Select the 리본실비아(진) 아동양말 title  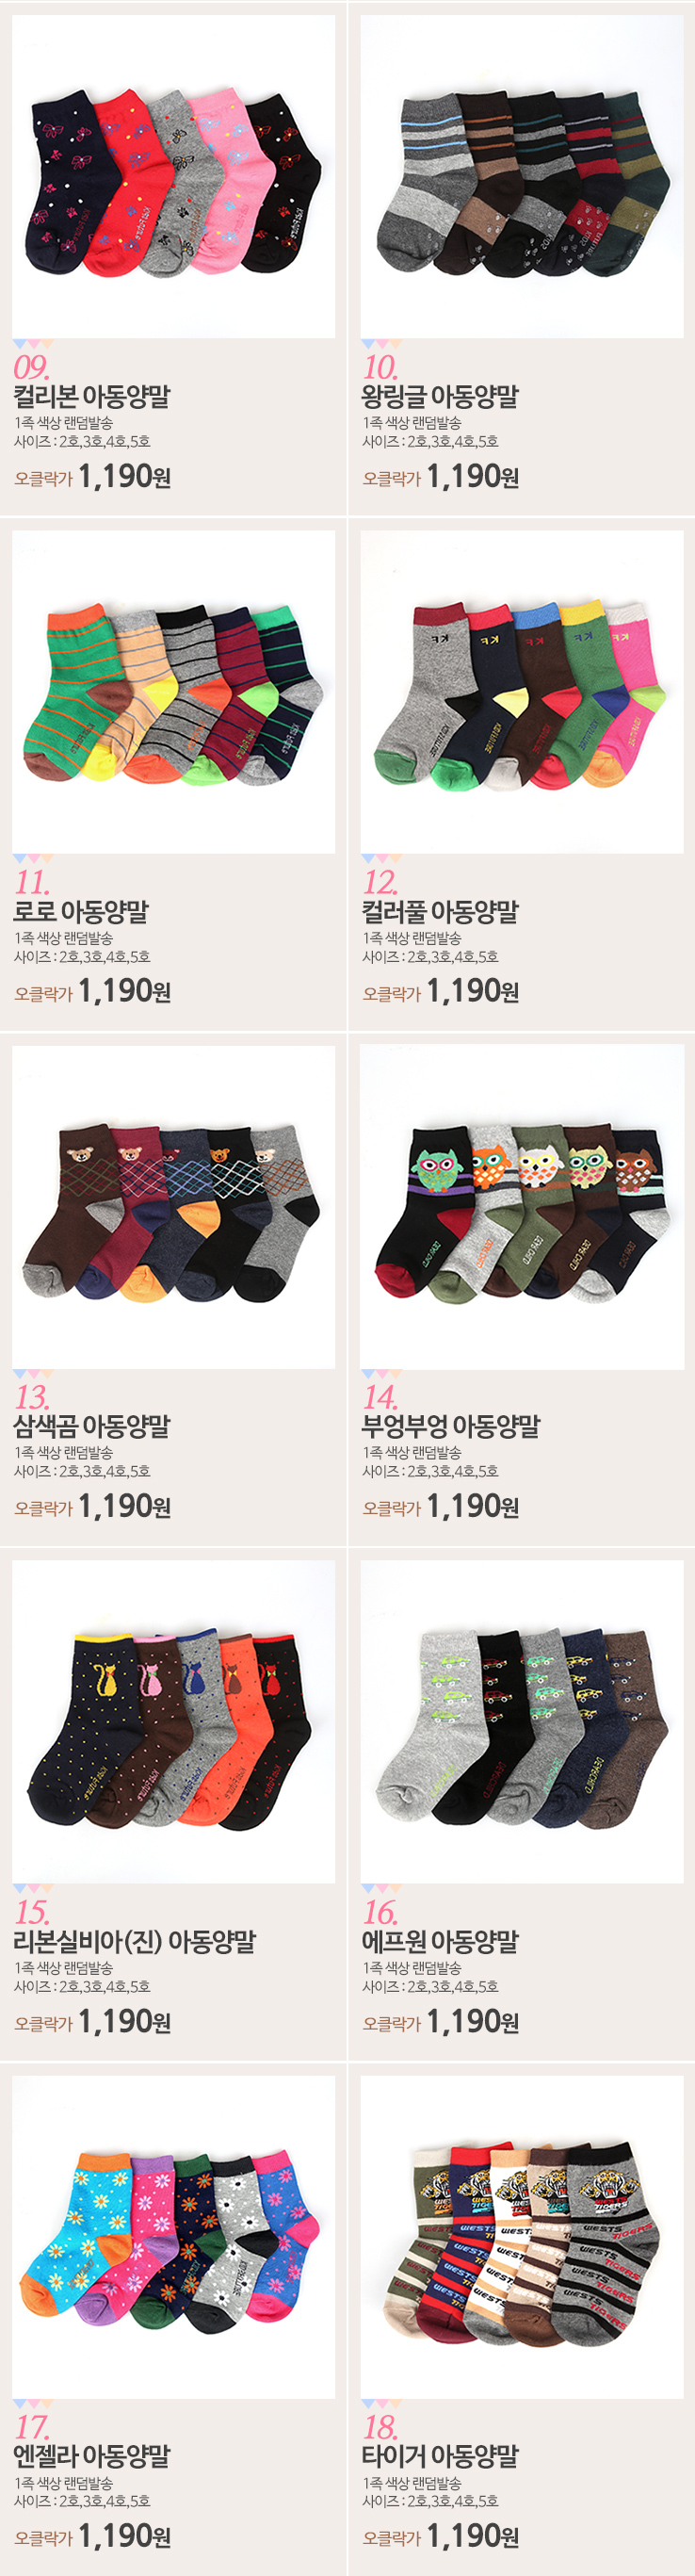pos(135,1941)
